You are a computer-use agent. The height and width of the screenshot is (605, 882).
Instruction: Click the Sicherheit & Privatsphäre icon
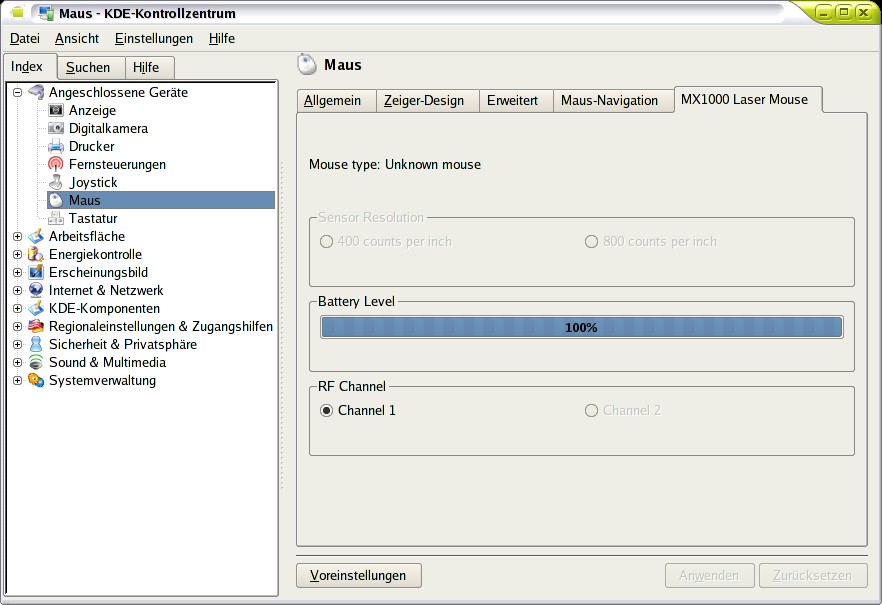(x=36, y=344)
